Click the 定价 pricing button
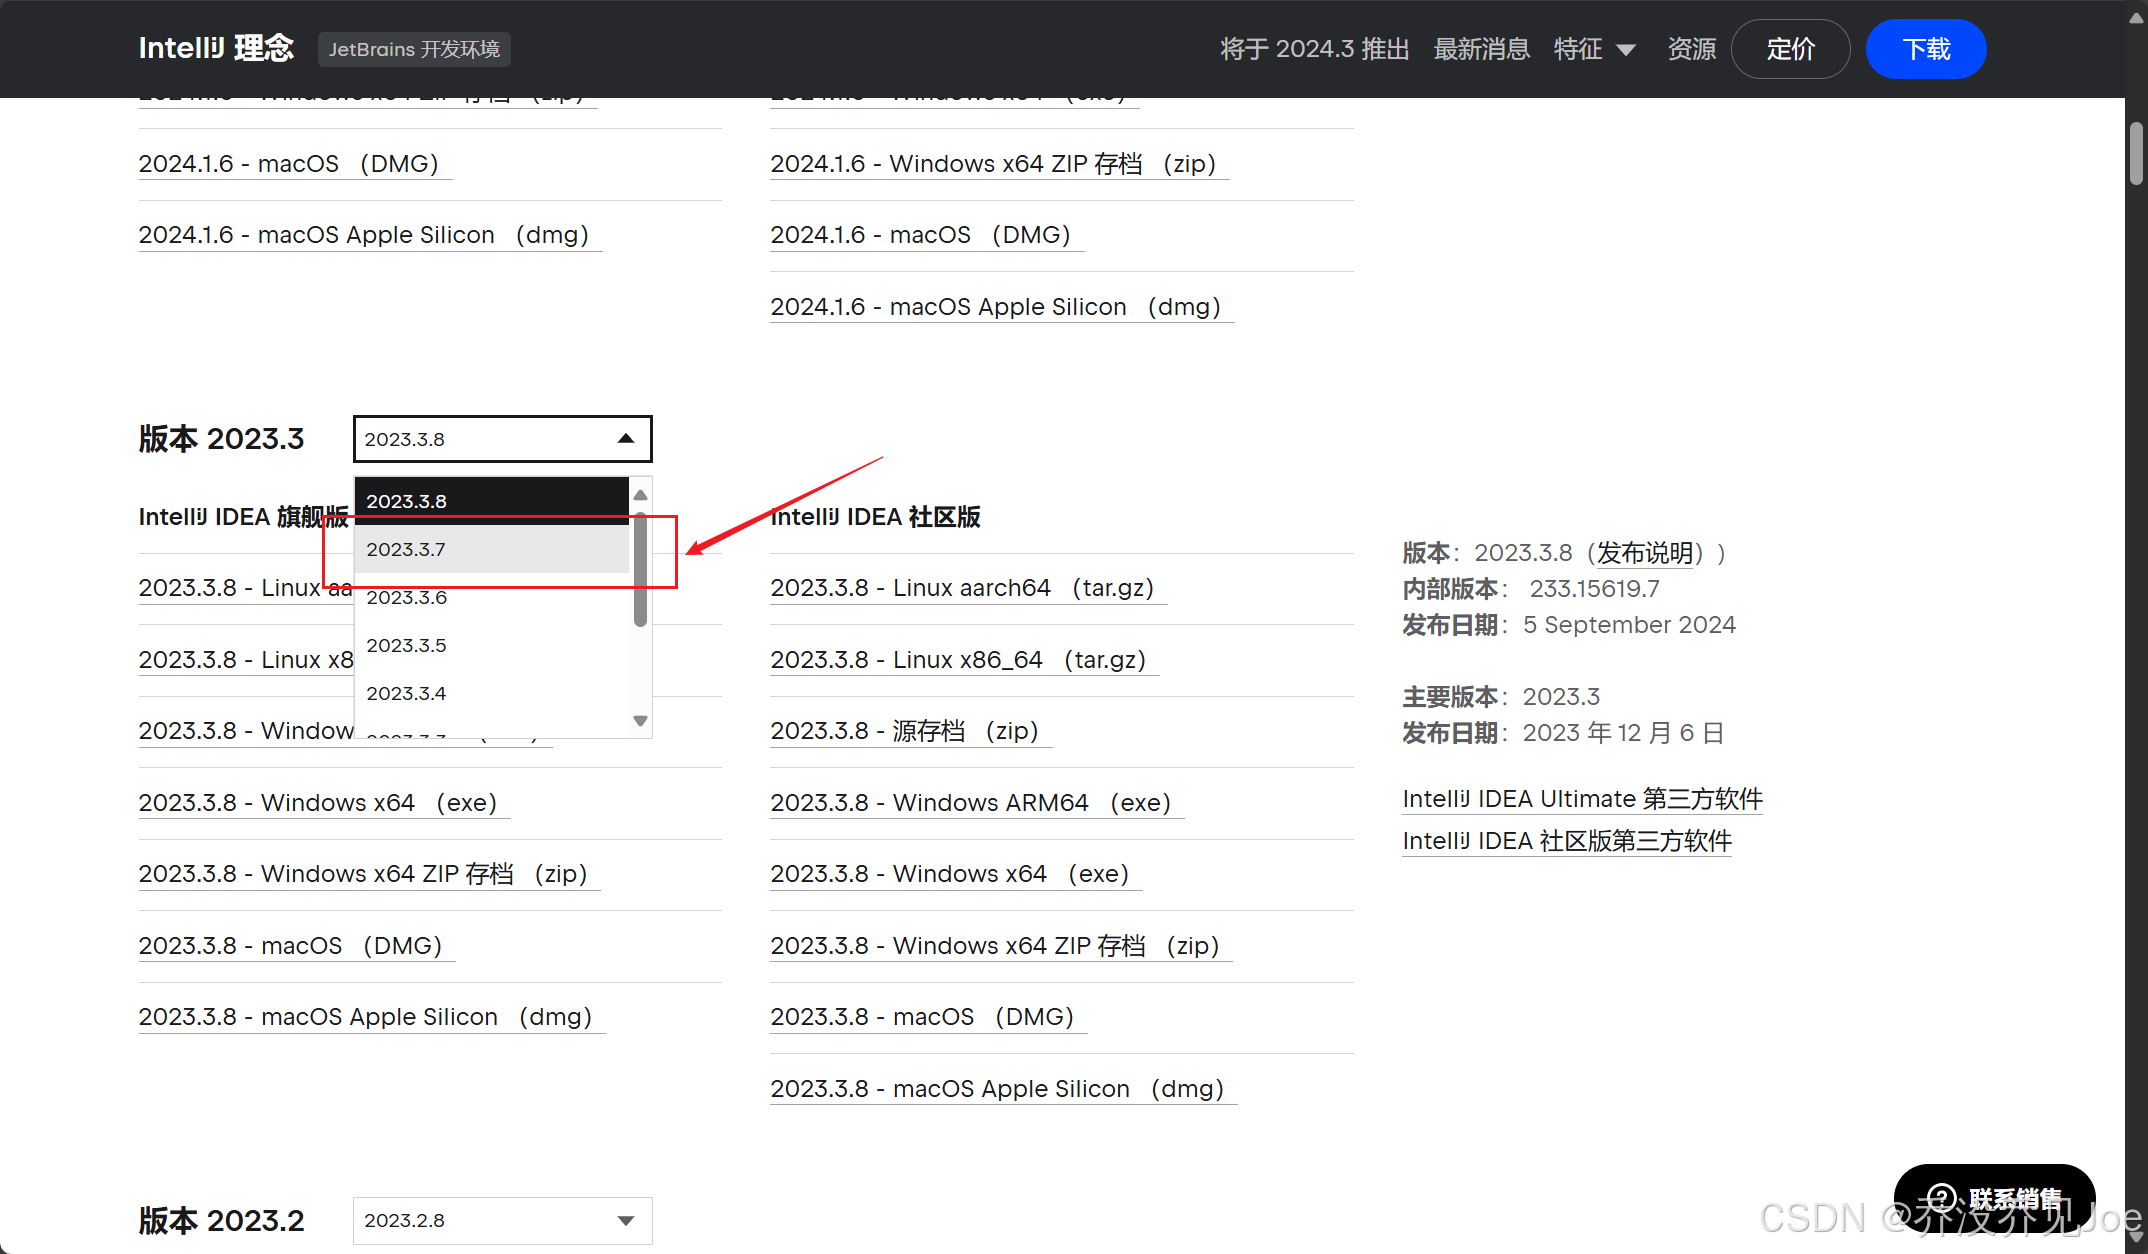The height and width of the screenshot is (1254, 2148). pyautogui.click(x=1790, y=49)
